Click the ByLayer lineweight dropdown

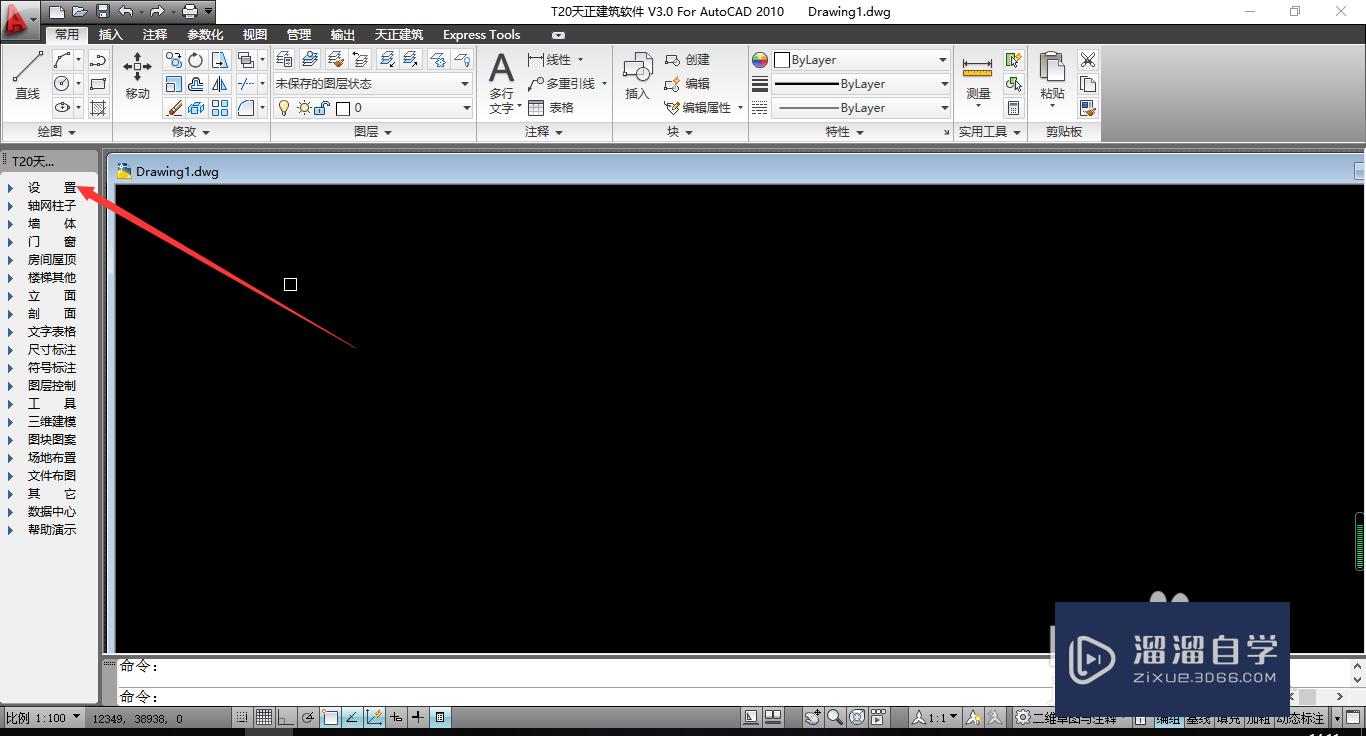pyautogui.click(x=862, y=84)
